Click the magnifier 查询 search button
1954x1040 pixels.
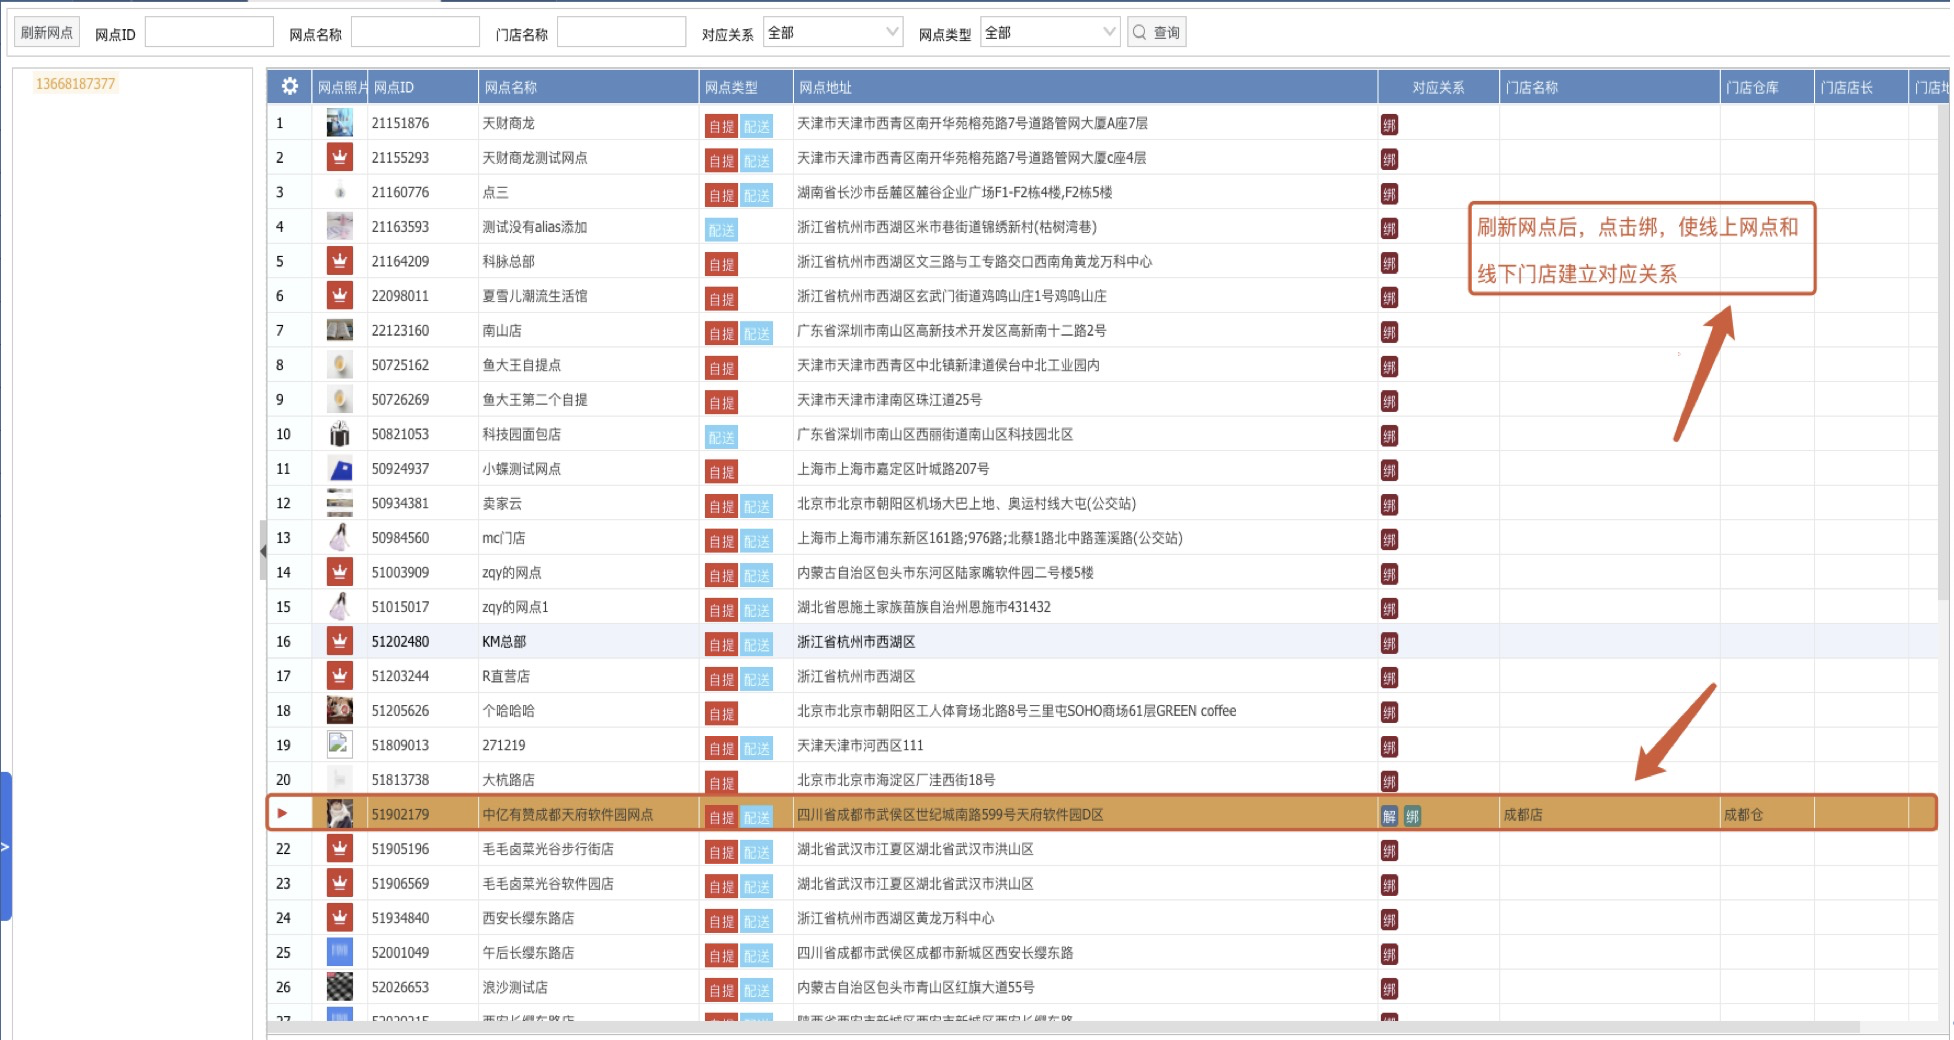tap(1156, 32)
